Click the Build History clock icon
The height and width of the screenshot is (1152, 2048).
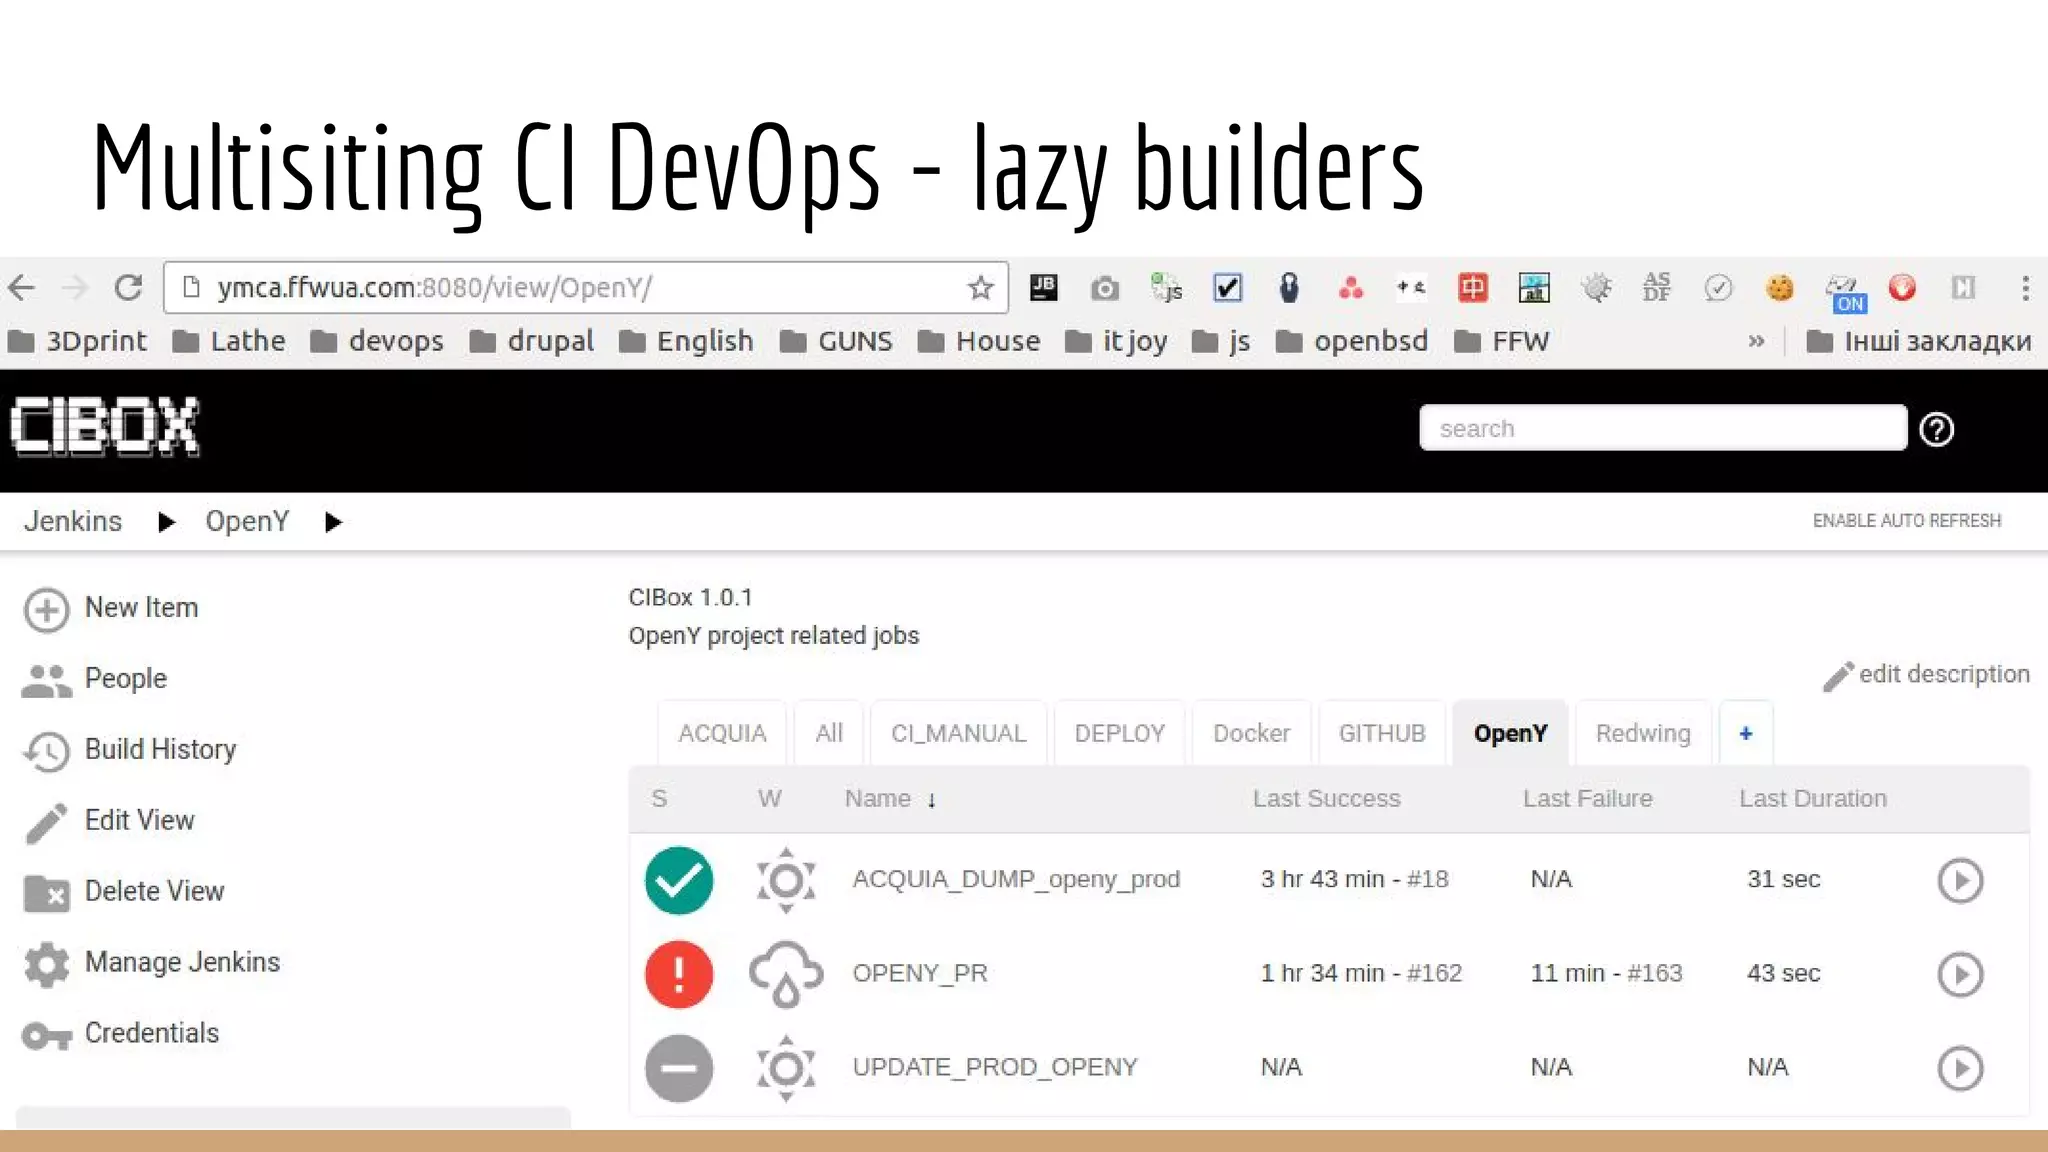coord(46,751)
